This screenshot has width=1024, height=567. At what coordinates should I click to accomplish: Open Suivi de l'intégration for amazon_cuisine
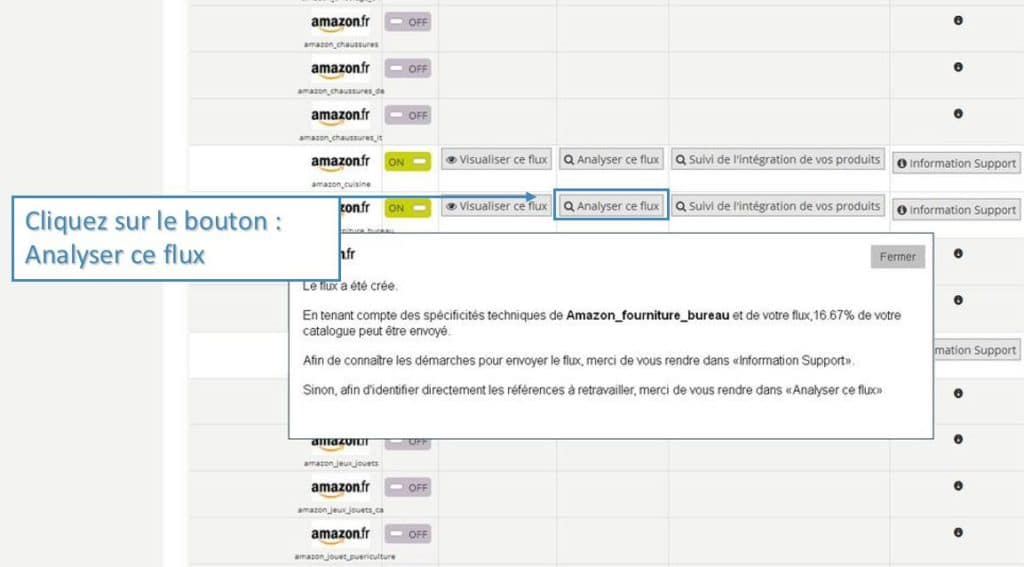tap(778, 159)
